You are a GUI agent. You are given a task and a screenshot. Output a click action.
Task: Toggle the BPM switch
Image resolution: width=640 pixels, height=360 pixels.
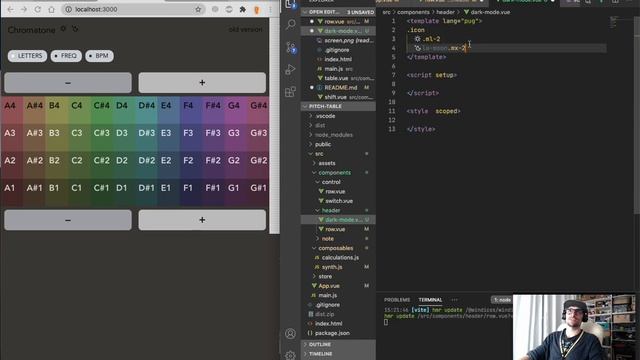pos(99,56)
